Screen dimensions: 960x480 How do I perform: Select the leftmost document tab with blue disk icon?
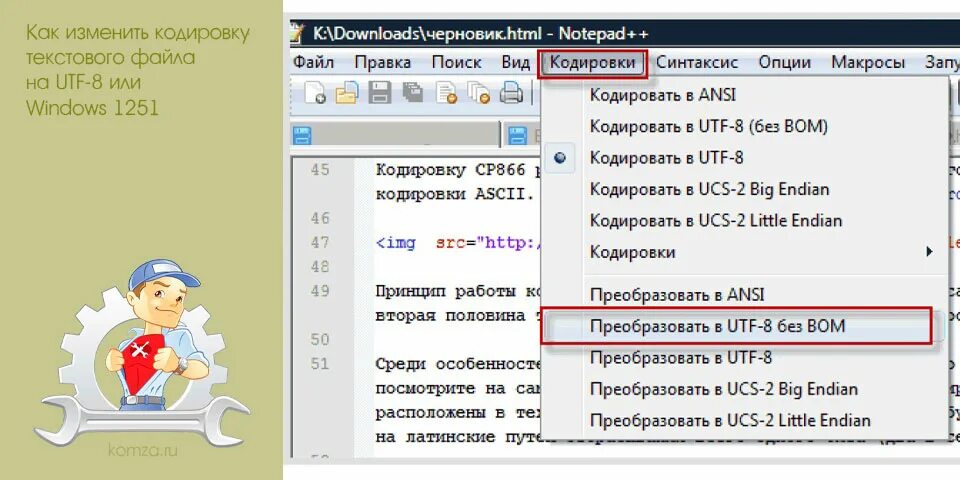[301, 135]
